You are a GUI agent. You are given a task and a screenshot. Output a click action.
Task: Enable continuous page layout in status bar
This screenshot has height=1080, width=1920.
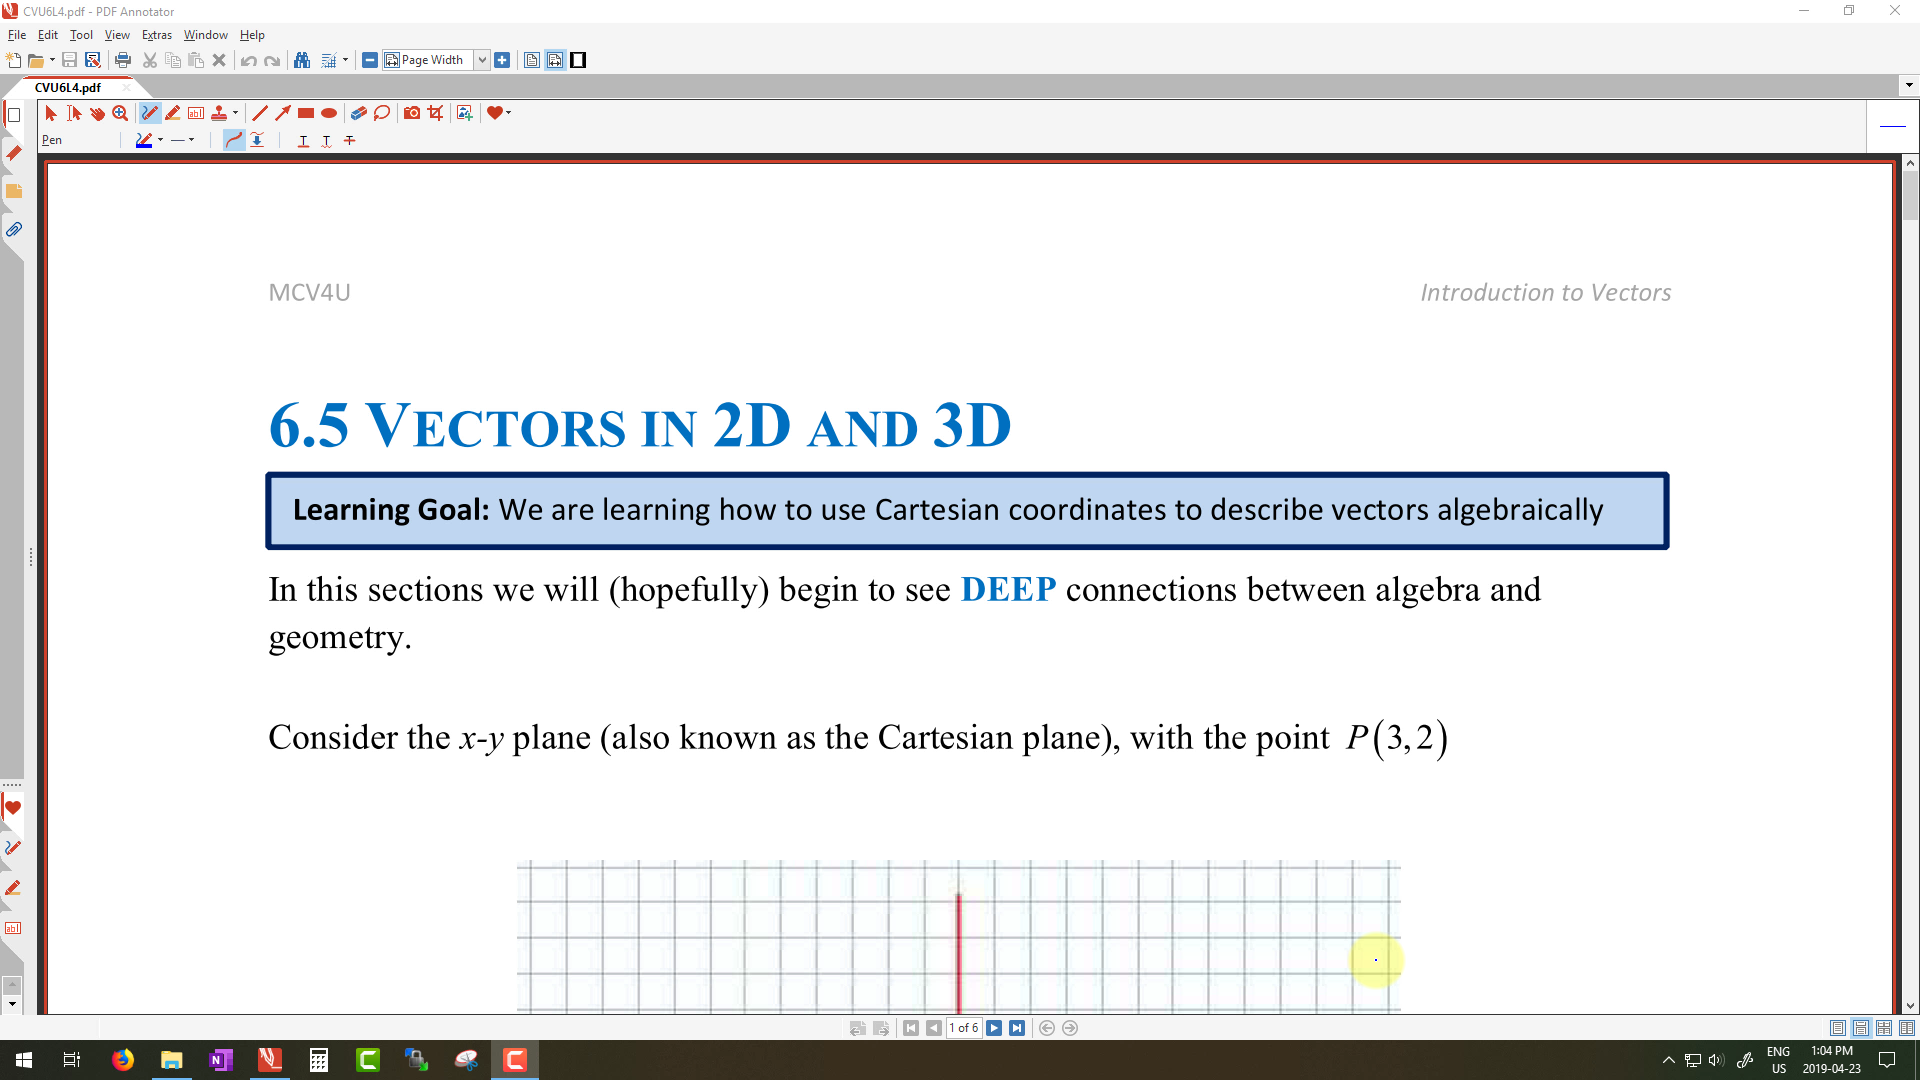[x=1861, y=1028]
